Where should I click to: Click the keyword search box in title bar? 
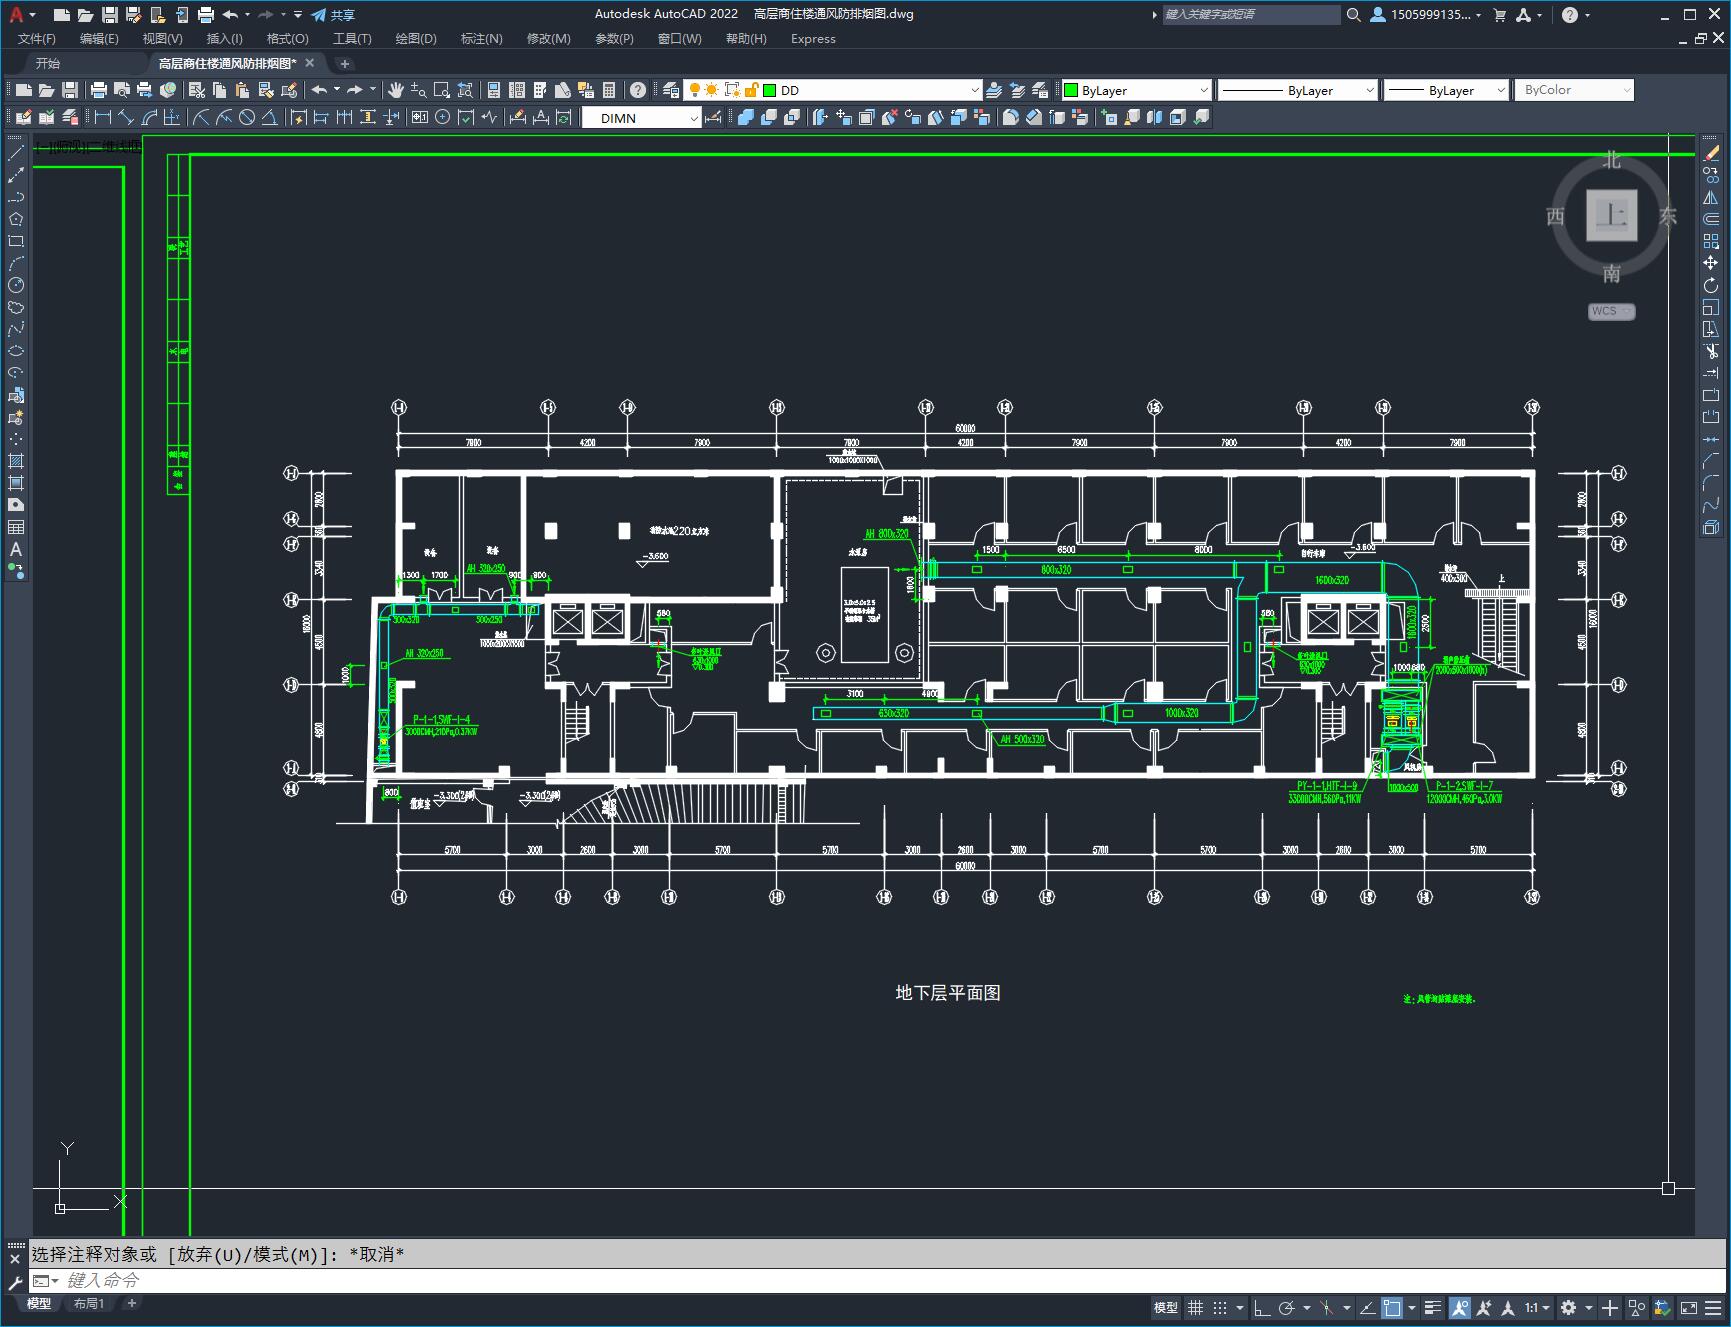[1251, 15]
